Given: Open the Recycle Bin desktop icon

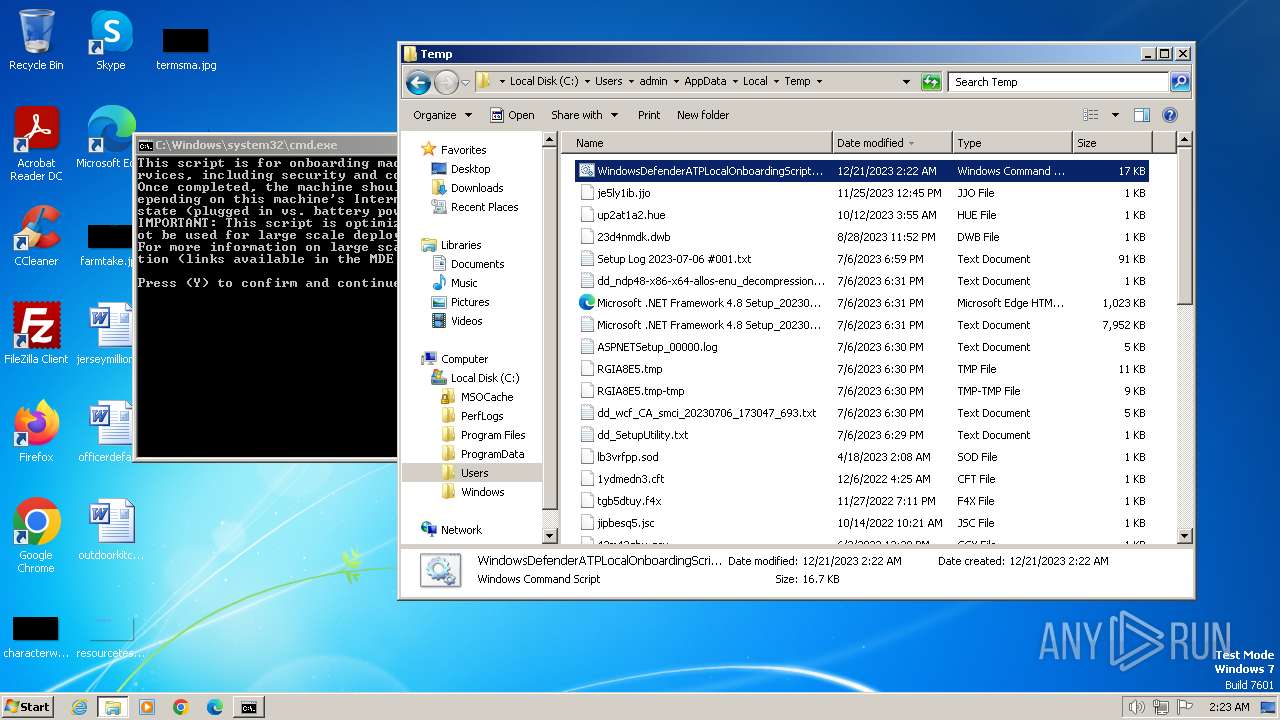Looking at the screenshot, I should point(36,40).
